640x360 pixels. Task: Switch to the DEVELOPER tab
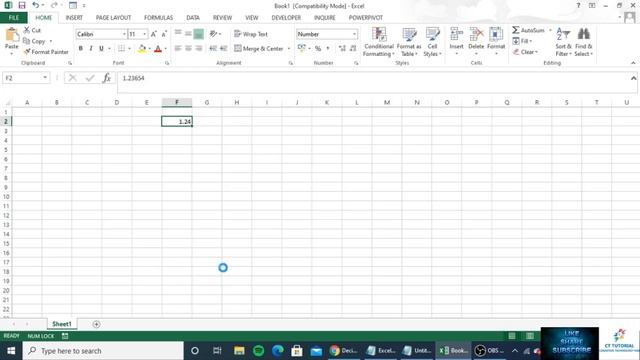(286, 18)
